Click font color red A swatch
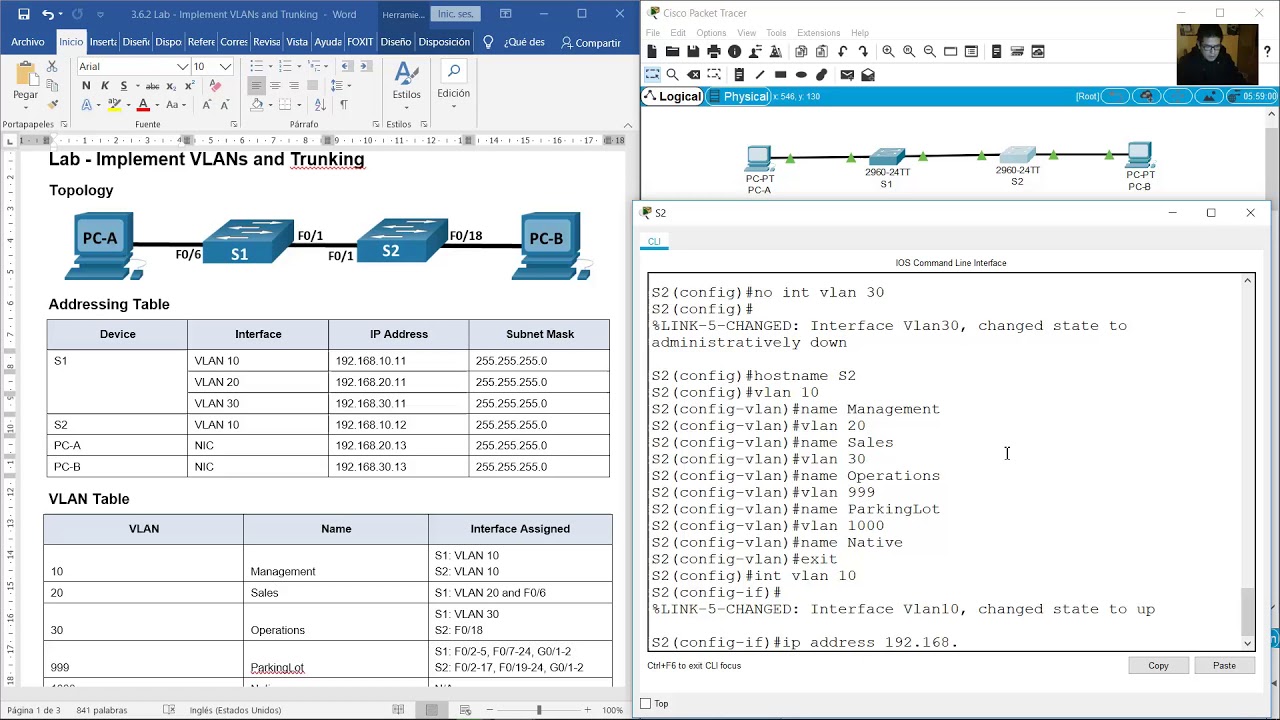Image resolution: width=1280 pixels, height=720 pixels. point(143,104)
